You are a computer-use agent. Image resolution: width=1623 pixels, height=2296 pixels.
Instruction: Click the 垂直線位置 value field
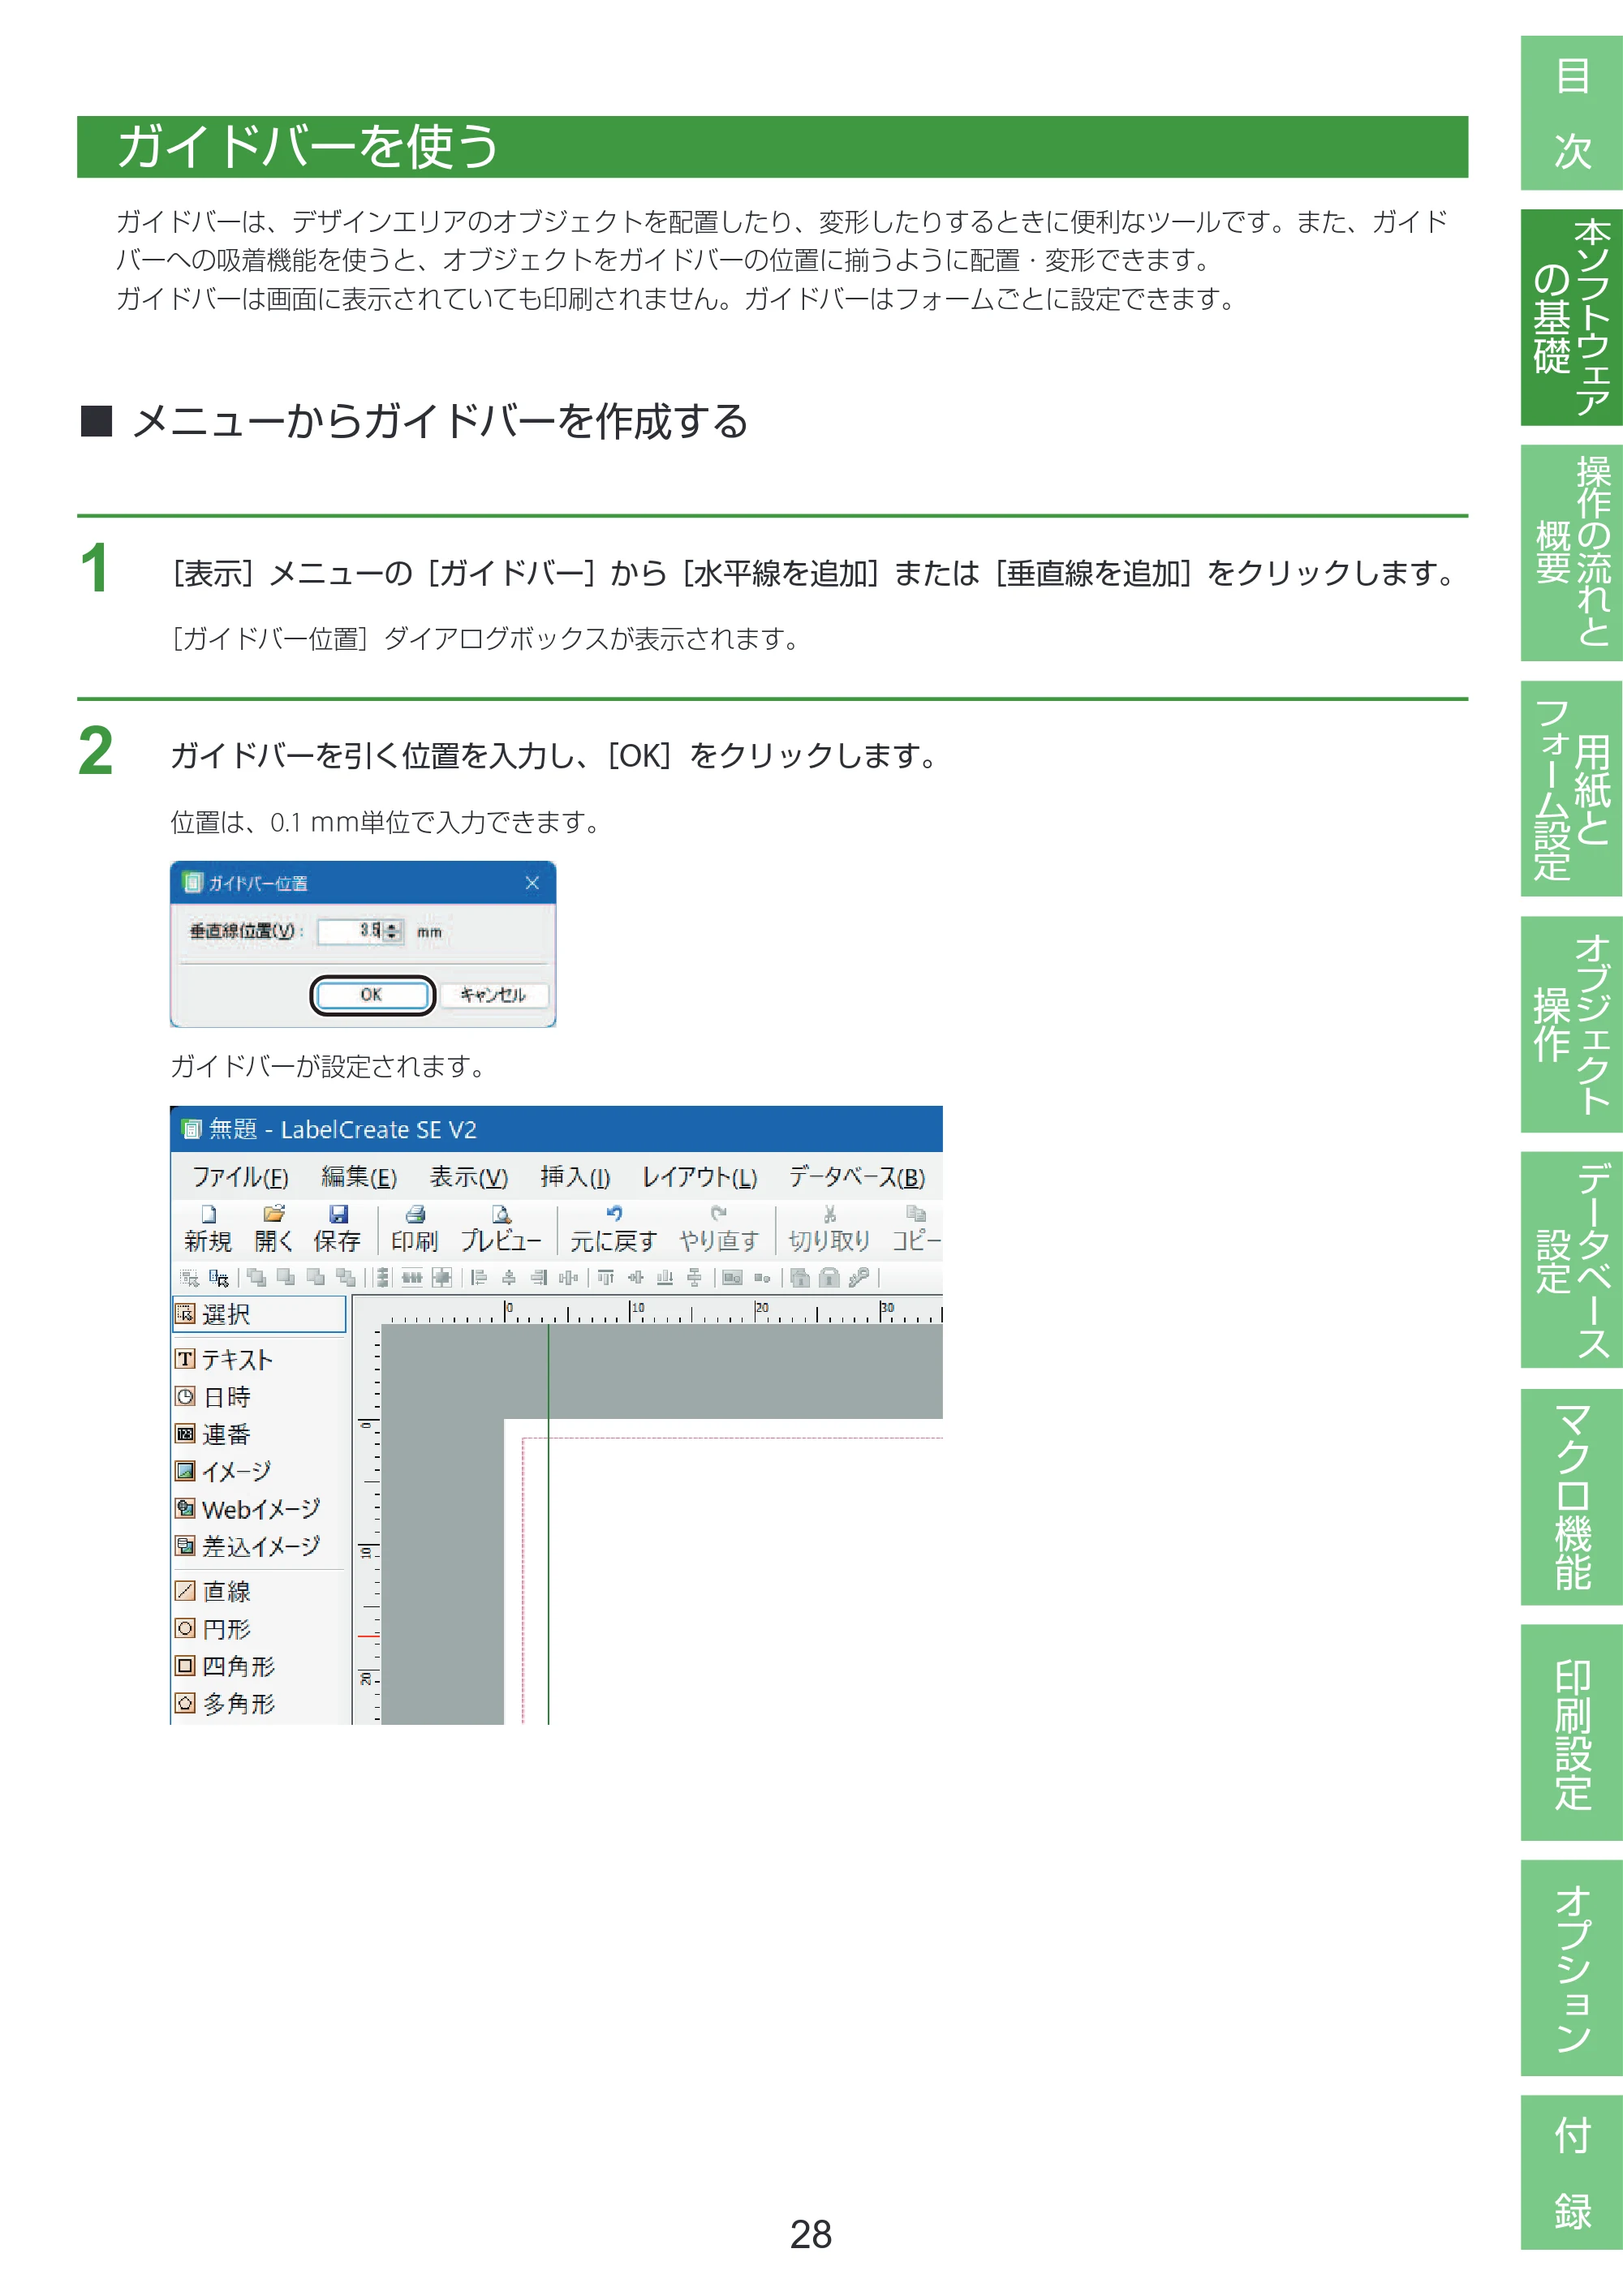click(x=350, y=931)
